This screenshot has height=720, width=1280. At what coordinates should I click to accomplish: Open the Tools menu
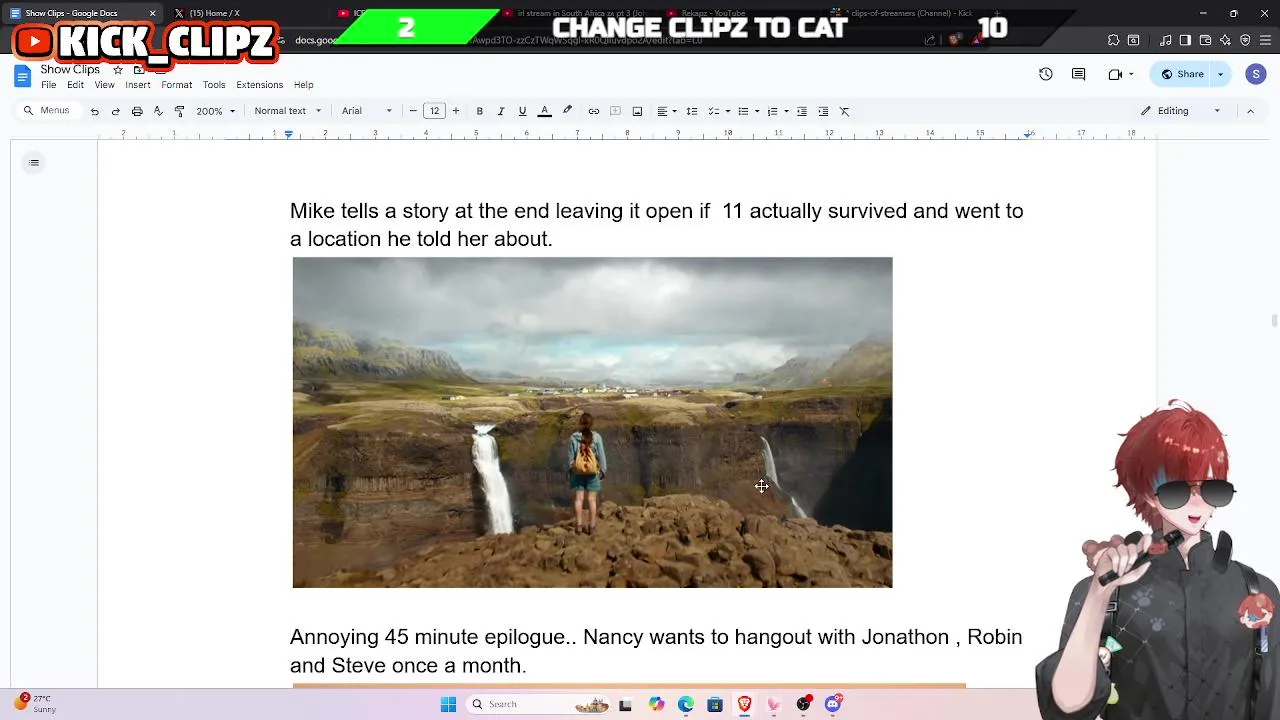(214, 85)
